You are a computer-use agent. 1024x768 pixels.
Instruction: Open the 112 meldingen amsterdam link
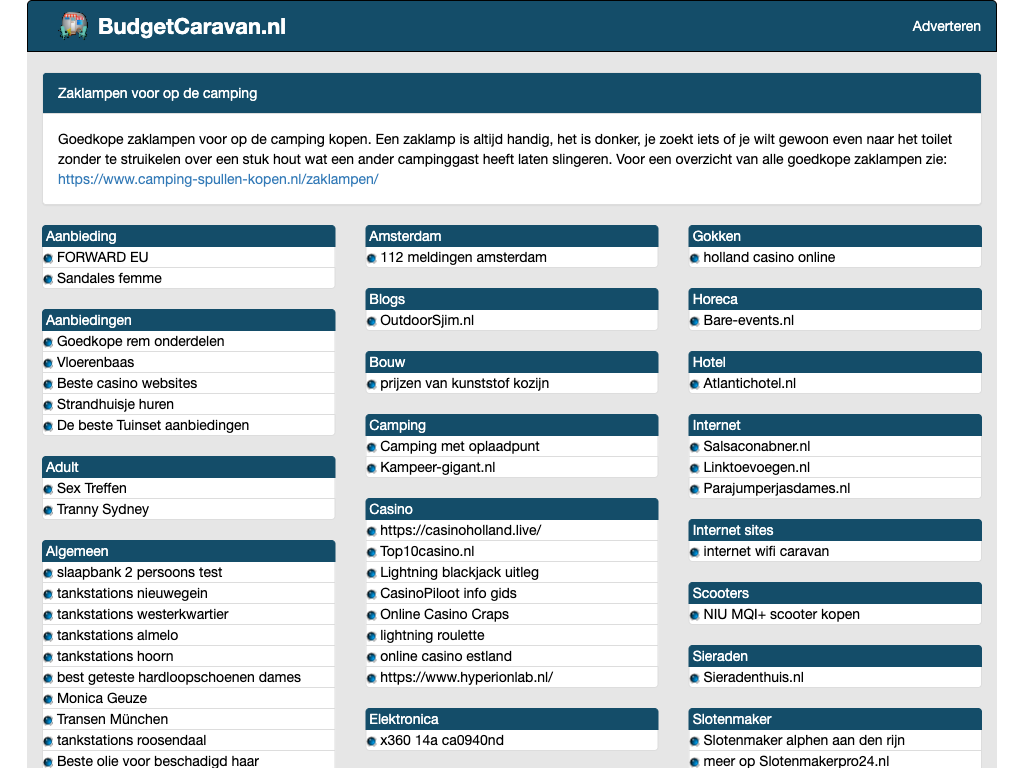pos(463,257)
